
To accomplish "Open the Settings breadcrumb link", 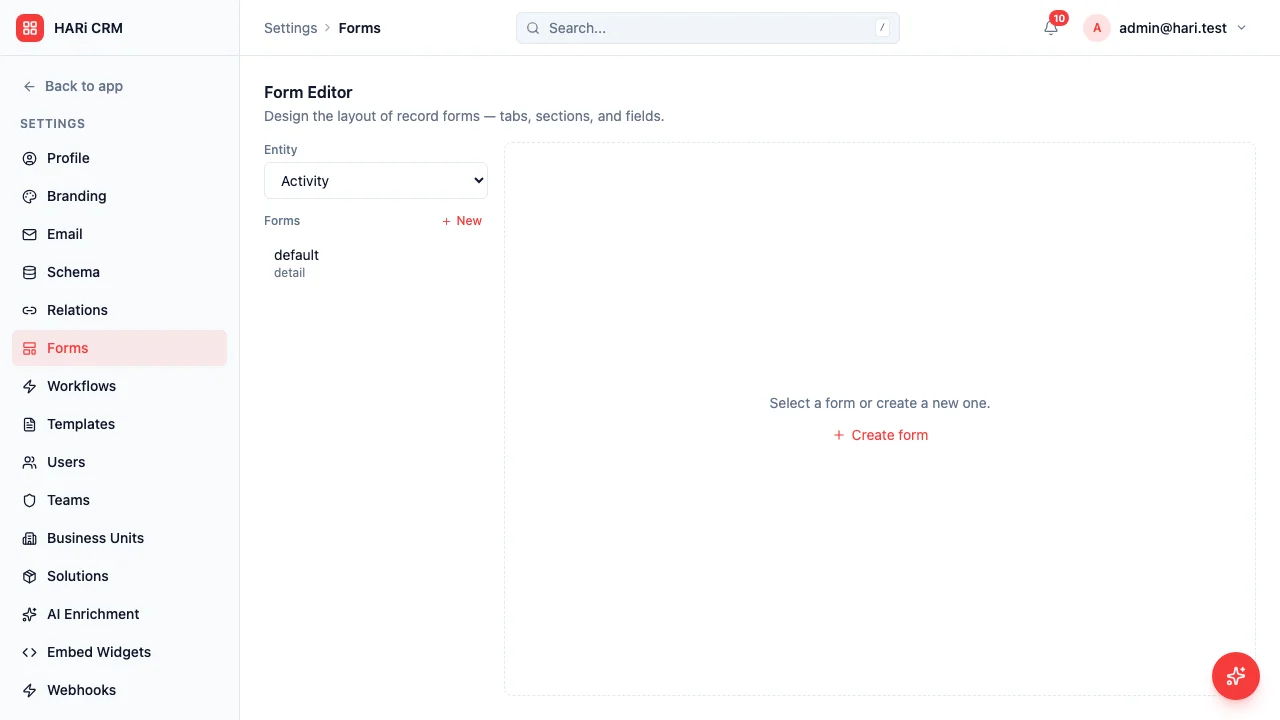I will pos(290,28).
